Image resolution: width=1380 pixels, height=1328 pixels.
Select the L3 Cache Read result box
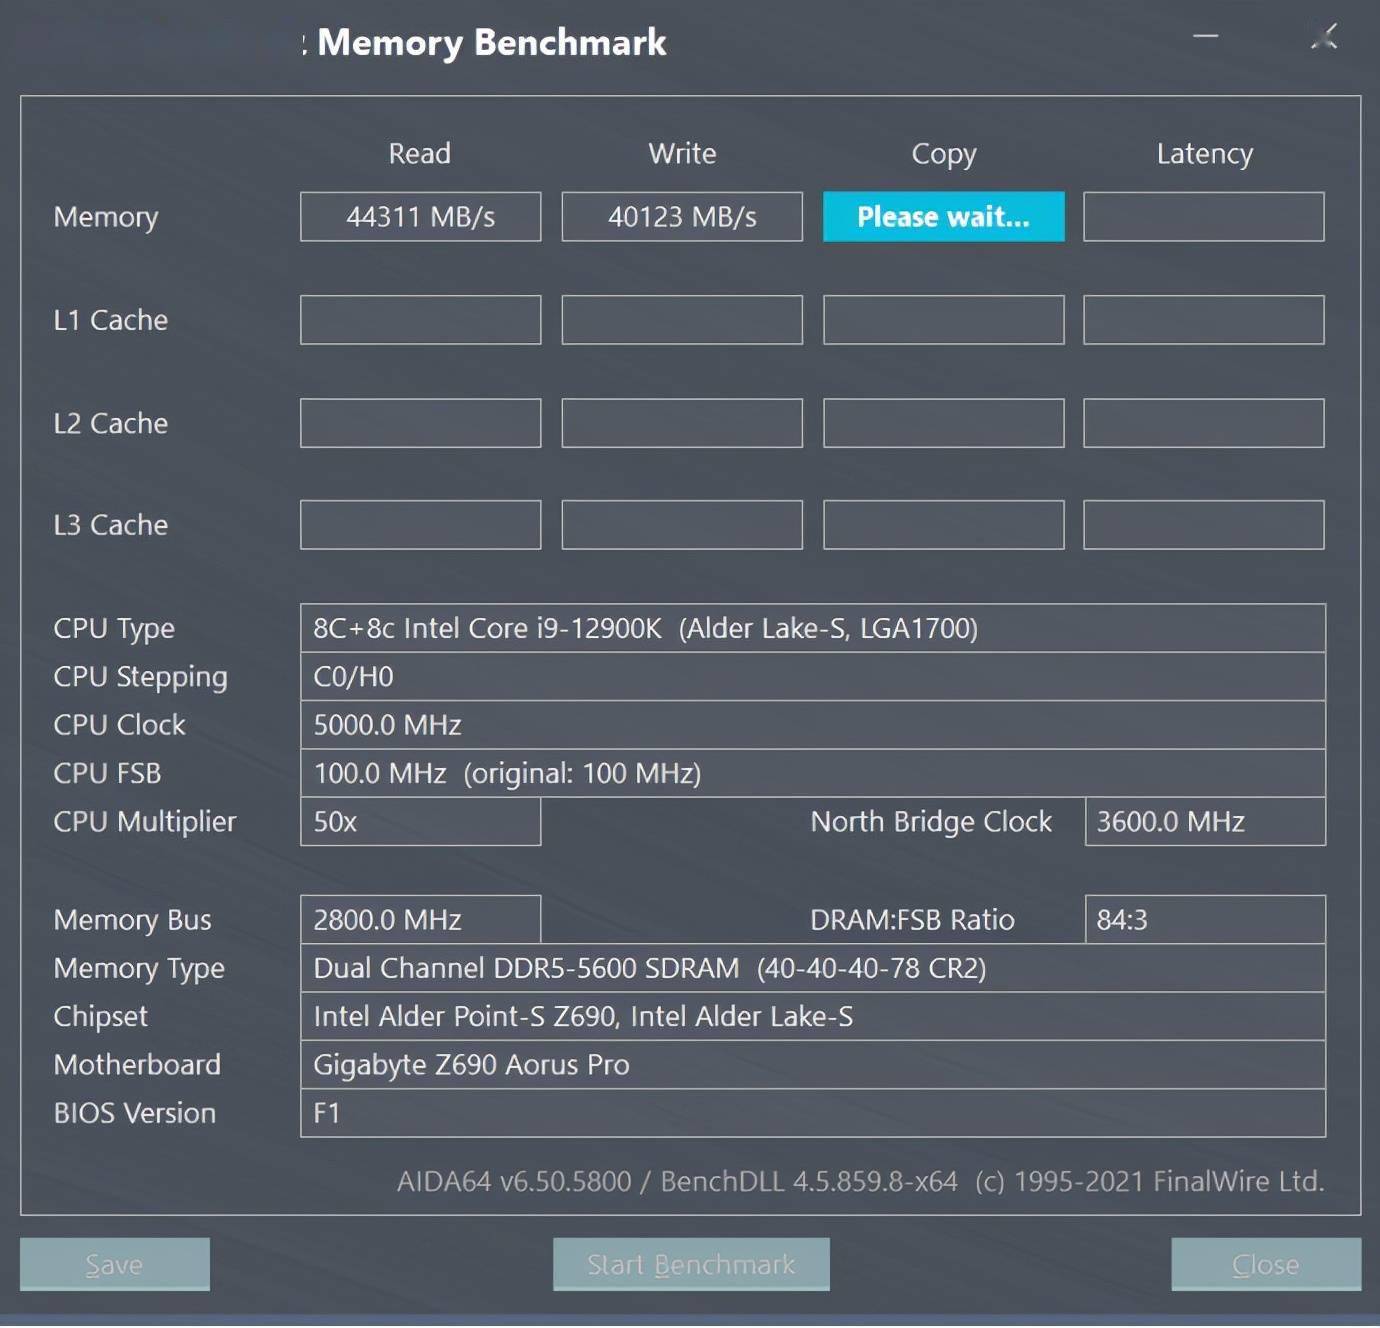(x=421, y=525)
